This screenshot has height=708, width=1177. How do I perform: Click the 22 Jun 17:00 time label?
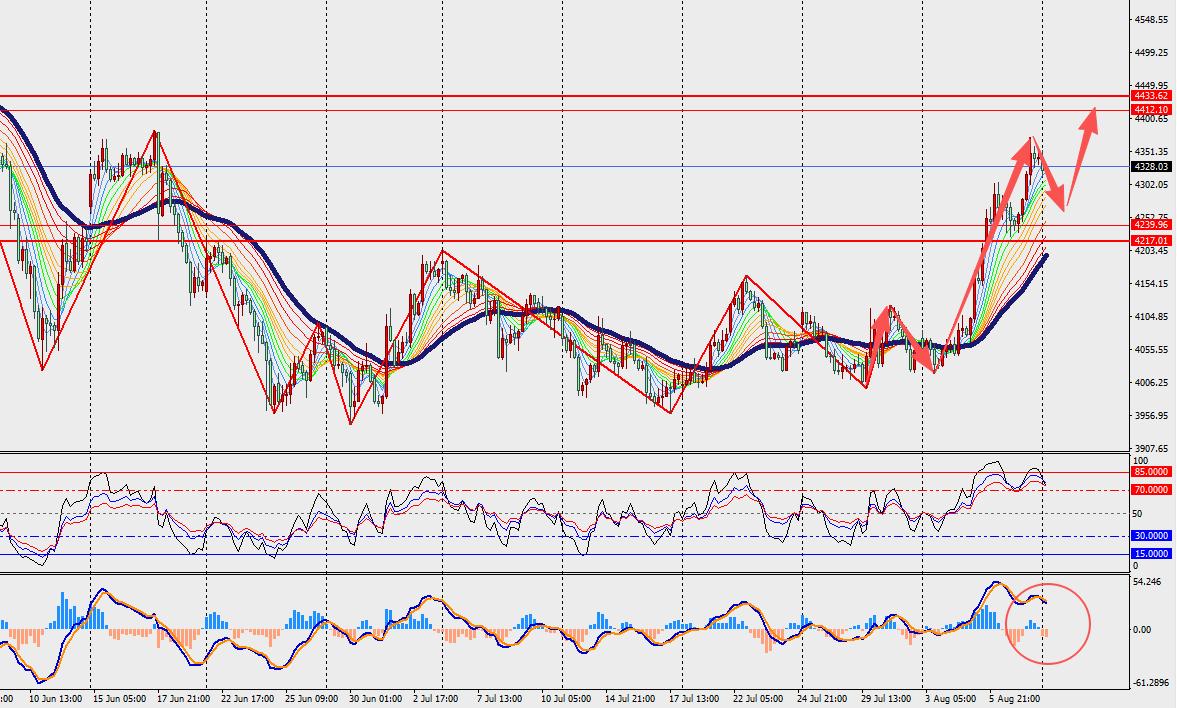click(x=248, y=699)
